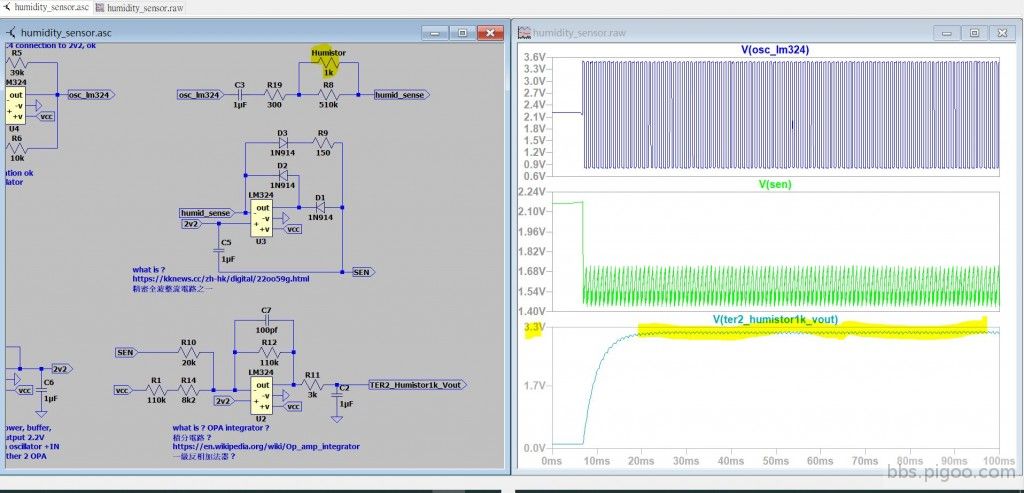The image size is (1024, 493).
Task: Select the D3 diode symbol
Action: tap(282, 142)
